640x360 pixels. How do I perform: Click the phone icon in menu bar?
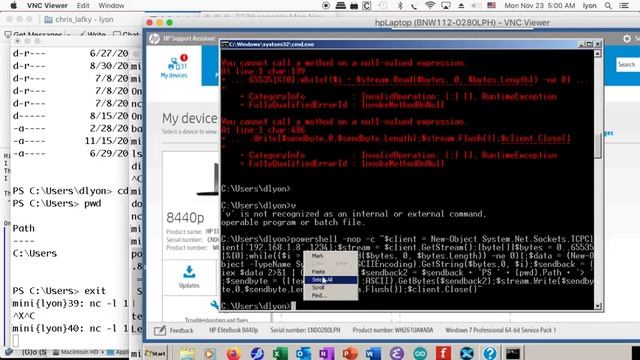click(414, 6)
